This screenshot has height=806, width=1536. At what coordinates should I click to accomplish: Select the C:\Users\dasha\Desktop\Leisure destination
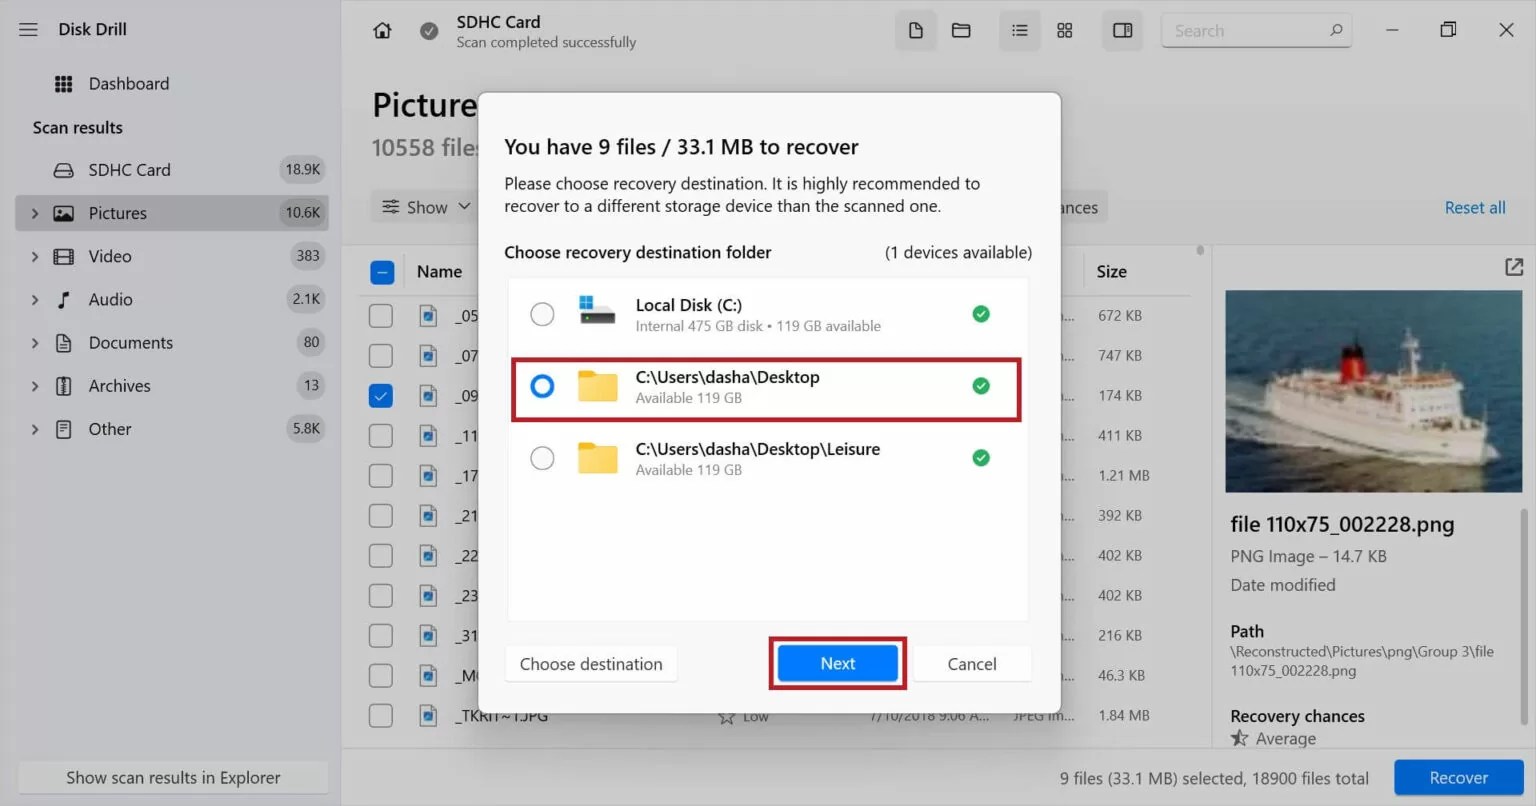(542, 458)
